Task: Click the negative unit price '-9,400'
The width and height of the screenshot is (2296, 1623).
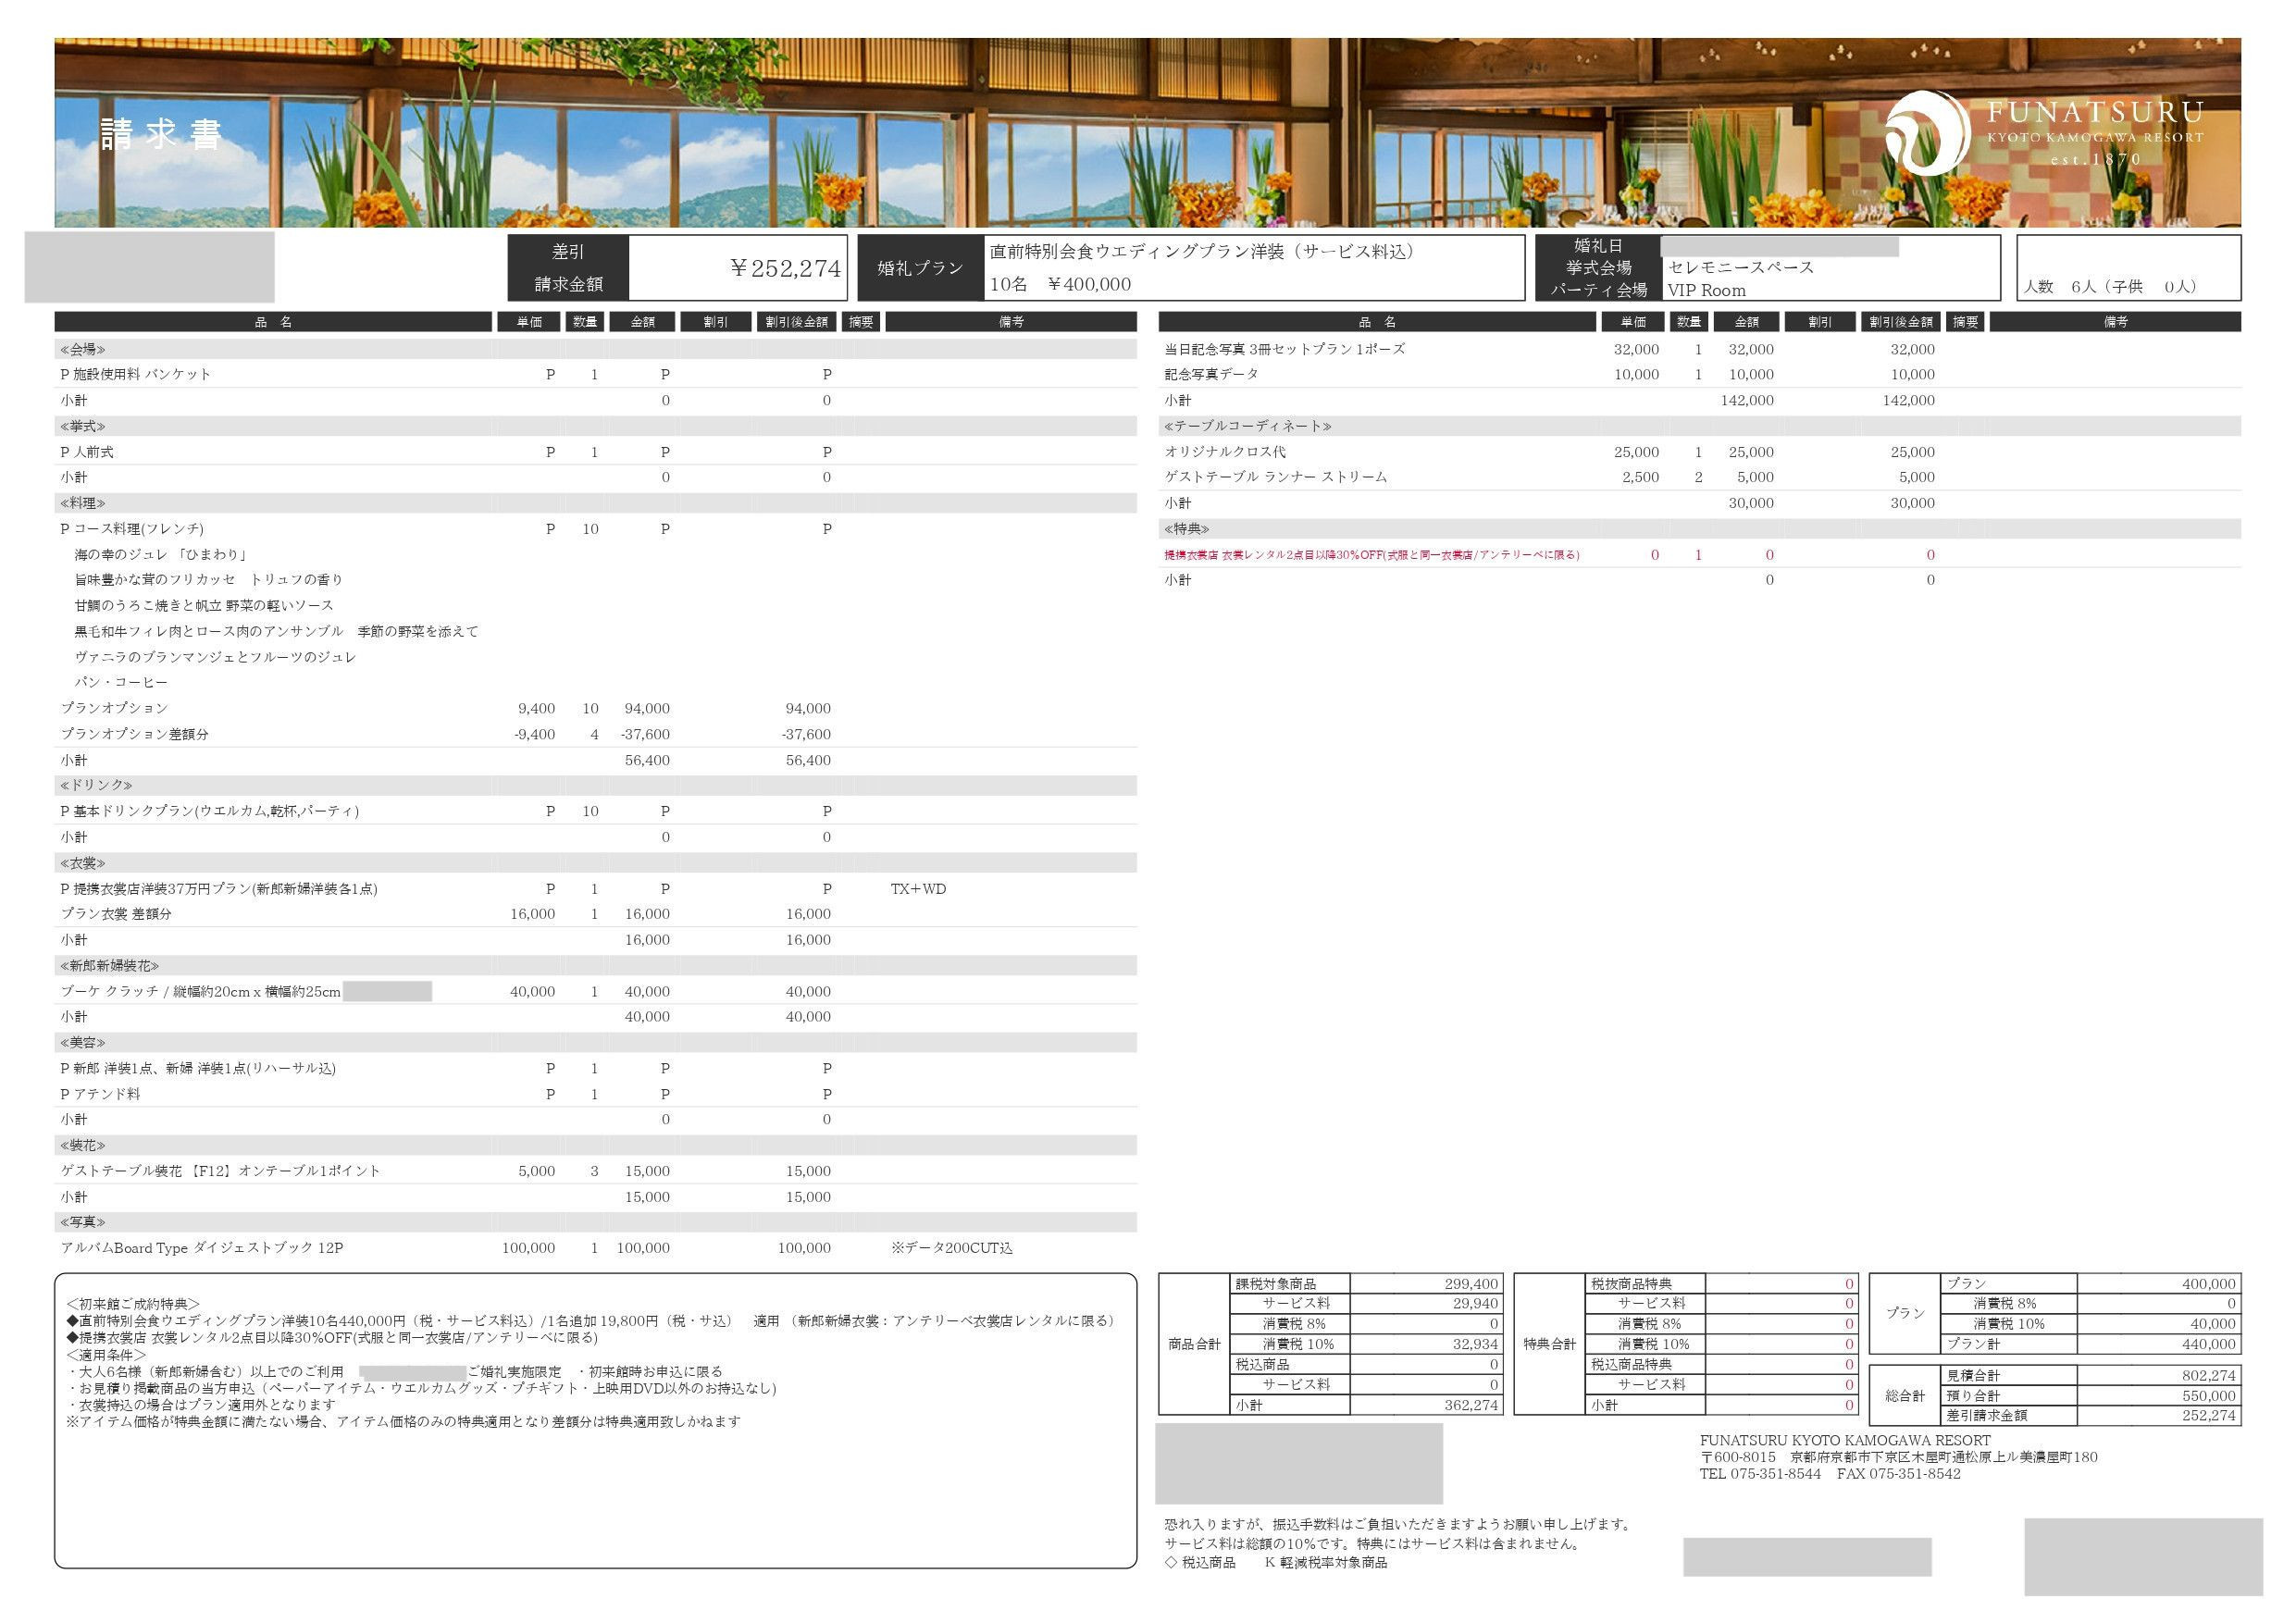Action: (x=534, y=734)
